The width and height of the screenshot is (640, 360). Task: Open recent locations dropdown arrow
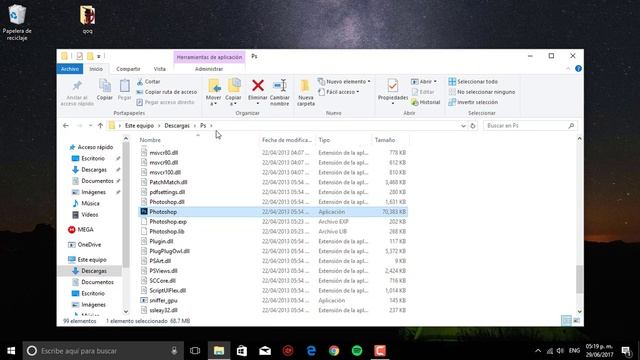(x=90, y=126)
